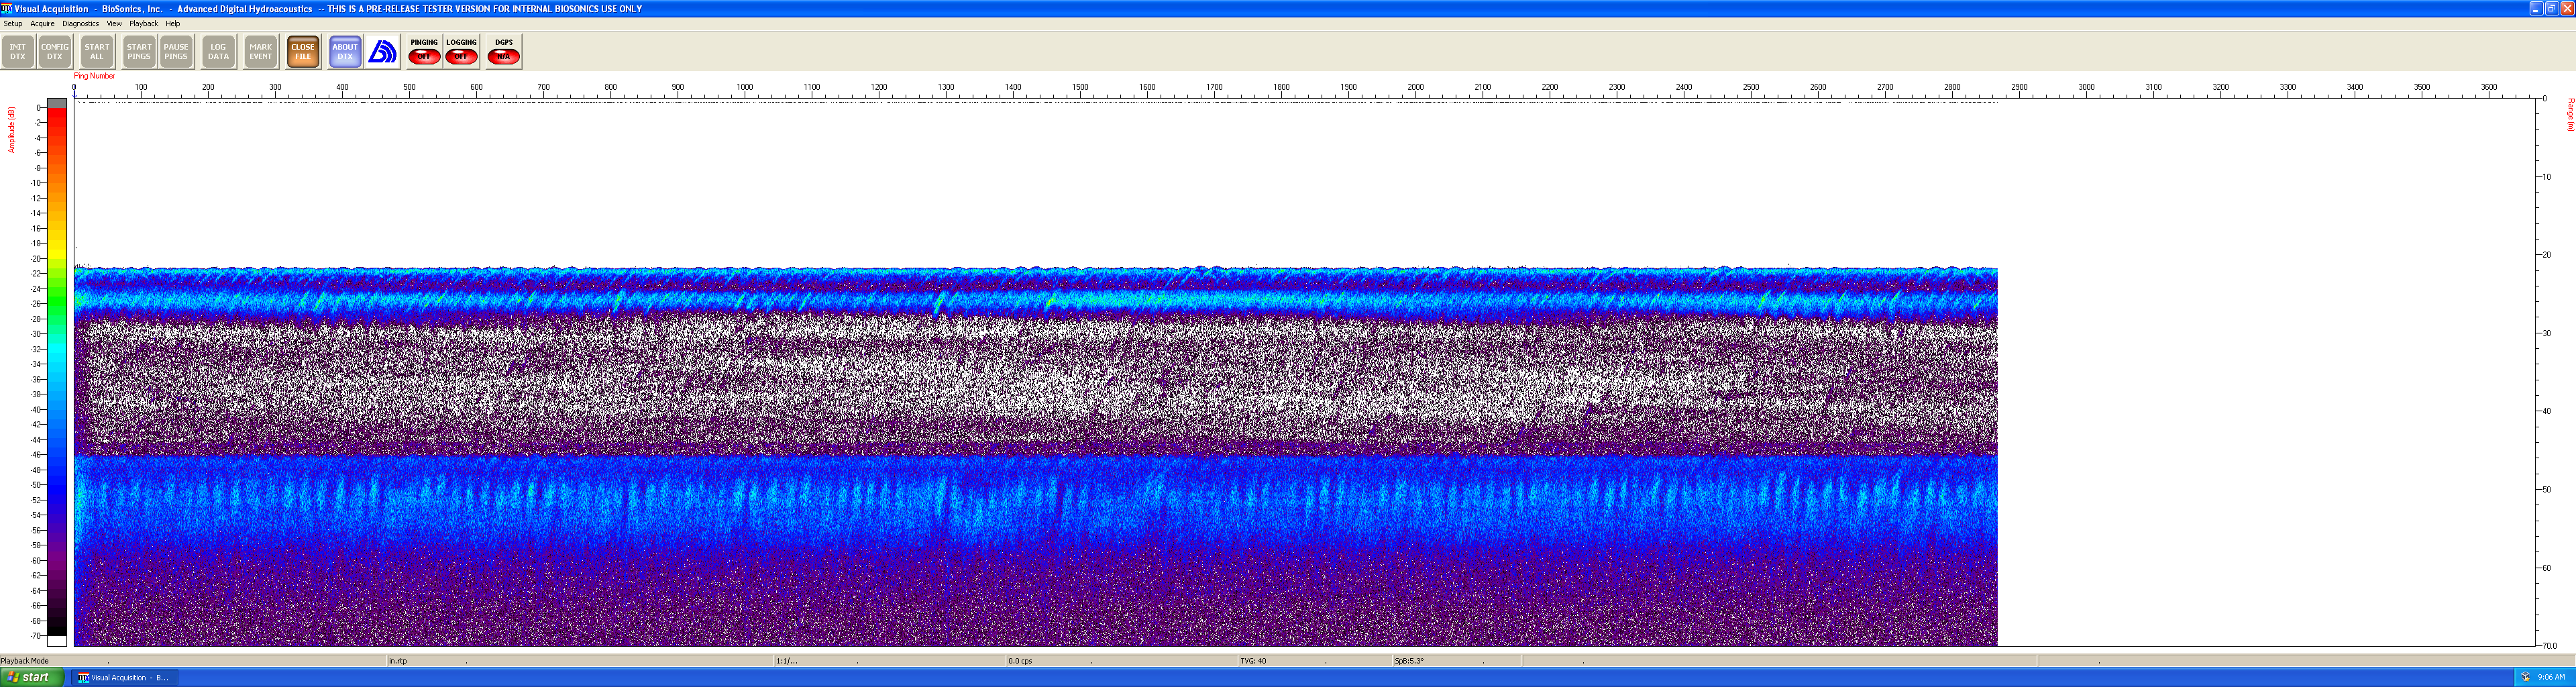2576x687 pixels.
Task: Click PAUSE PINGS in the toolbar
Action: pos(176,52)
